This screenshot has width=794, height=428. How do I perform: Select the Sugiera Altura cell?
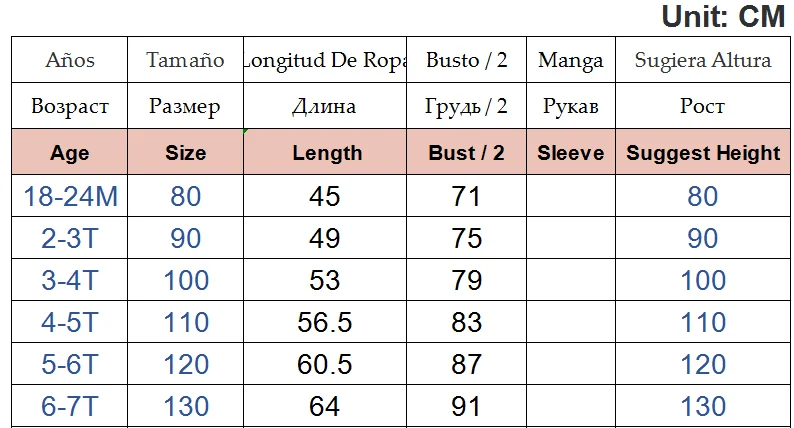(x=703, y=60)
